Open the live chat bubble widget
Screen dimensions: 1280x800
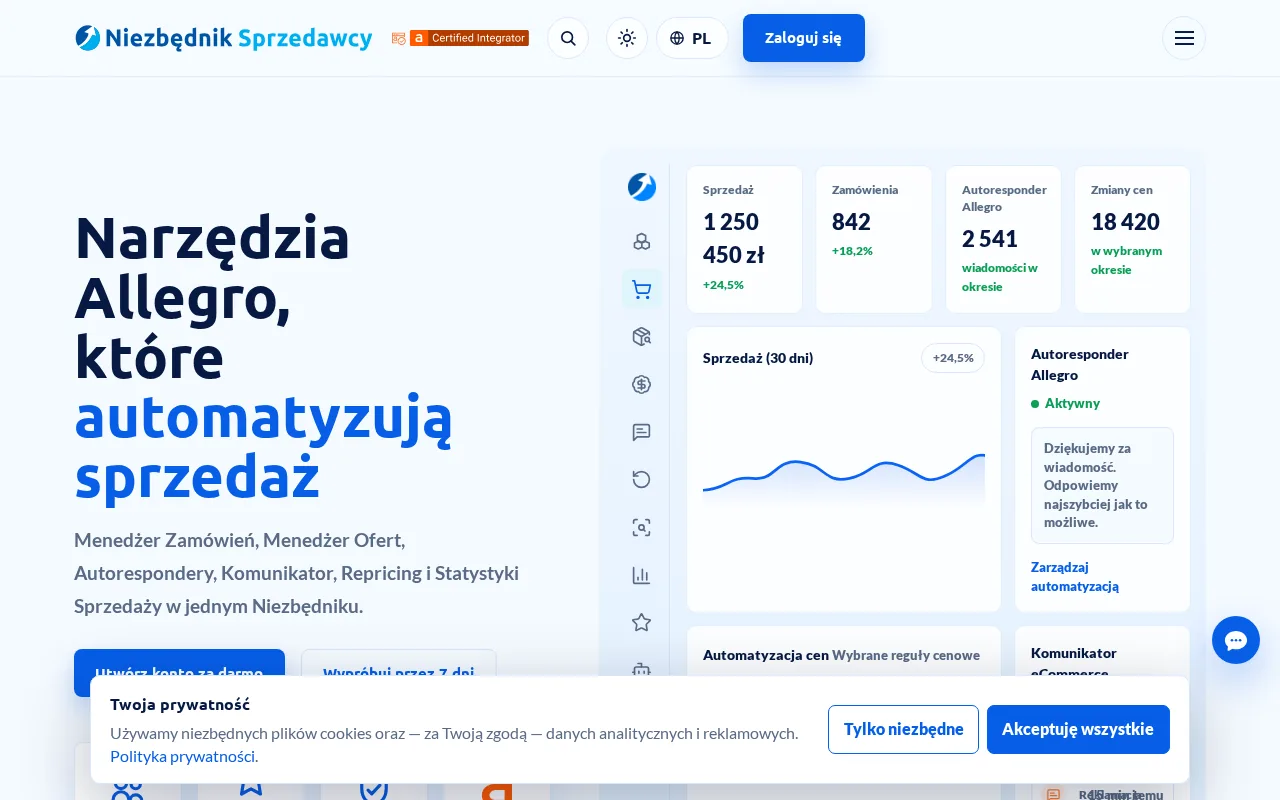click(x=1236, y=640)
